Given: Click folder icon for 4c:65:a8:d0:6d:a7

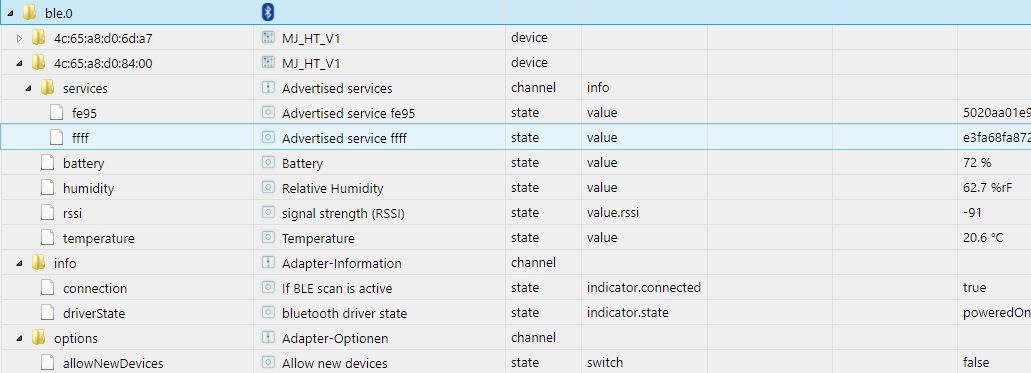Looking at the screenshot, I should pyautogui.click(x=38, y=37).
